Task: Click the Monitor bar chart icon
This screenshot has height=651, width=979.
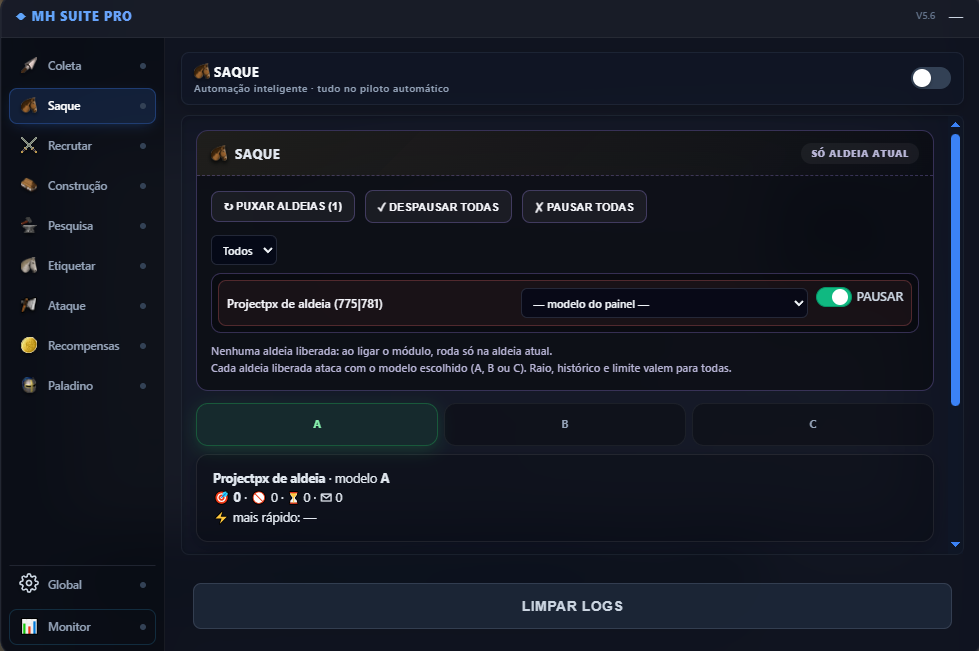Action: (x=29, y=626)
